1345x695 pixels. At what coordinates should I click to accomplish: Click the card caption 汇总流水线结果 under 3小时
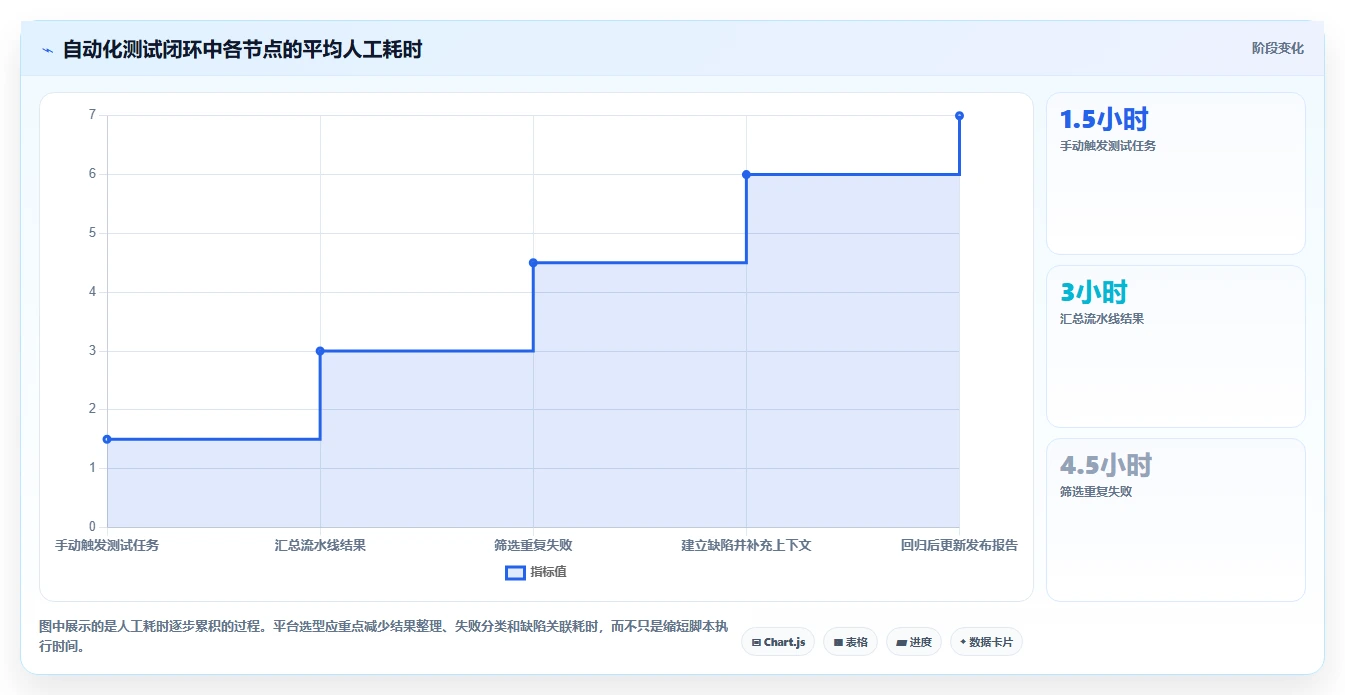tap(1102, 319)
